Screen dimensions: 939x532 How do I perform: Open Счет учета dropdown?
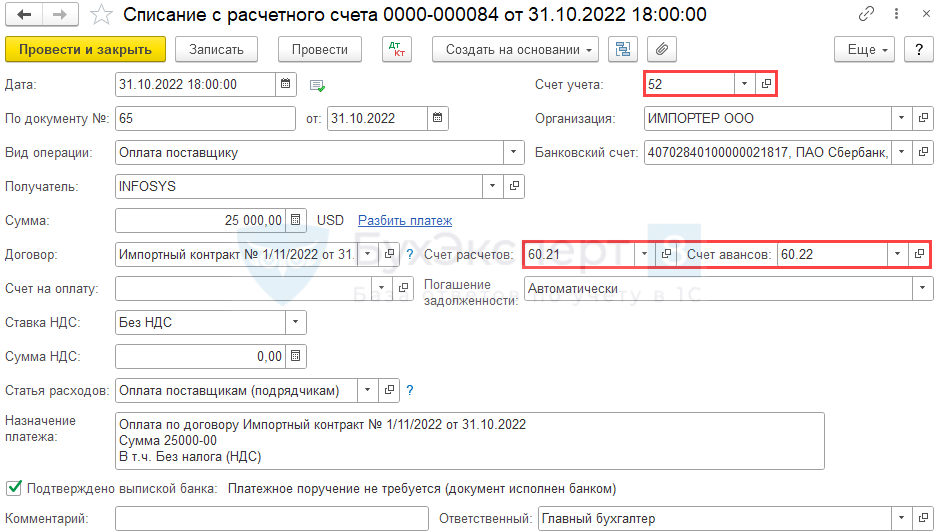pos(744,84)
